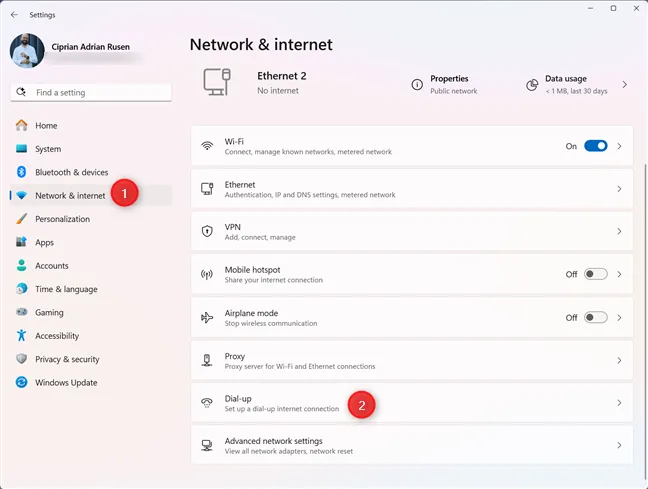Open the Home page

91,125
